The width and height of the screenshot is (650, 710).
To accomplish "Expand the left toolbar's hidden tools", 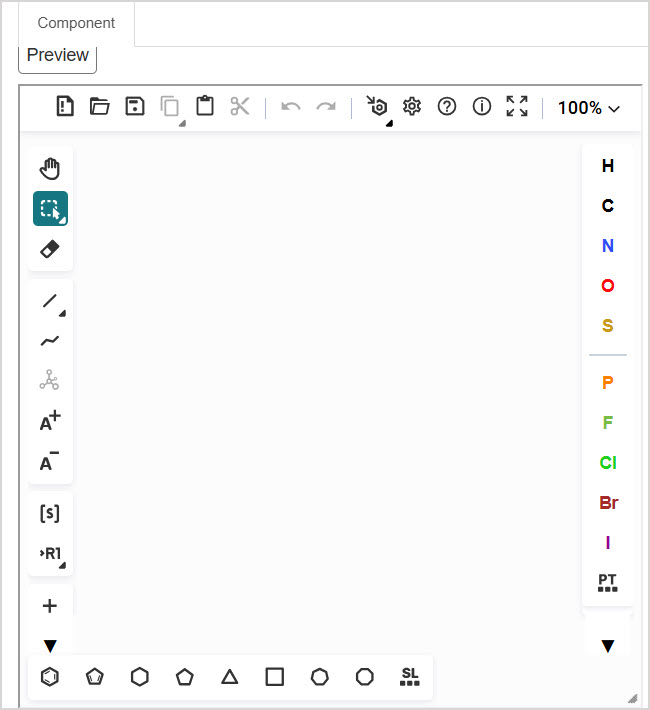I will 50,646.
